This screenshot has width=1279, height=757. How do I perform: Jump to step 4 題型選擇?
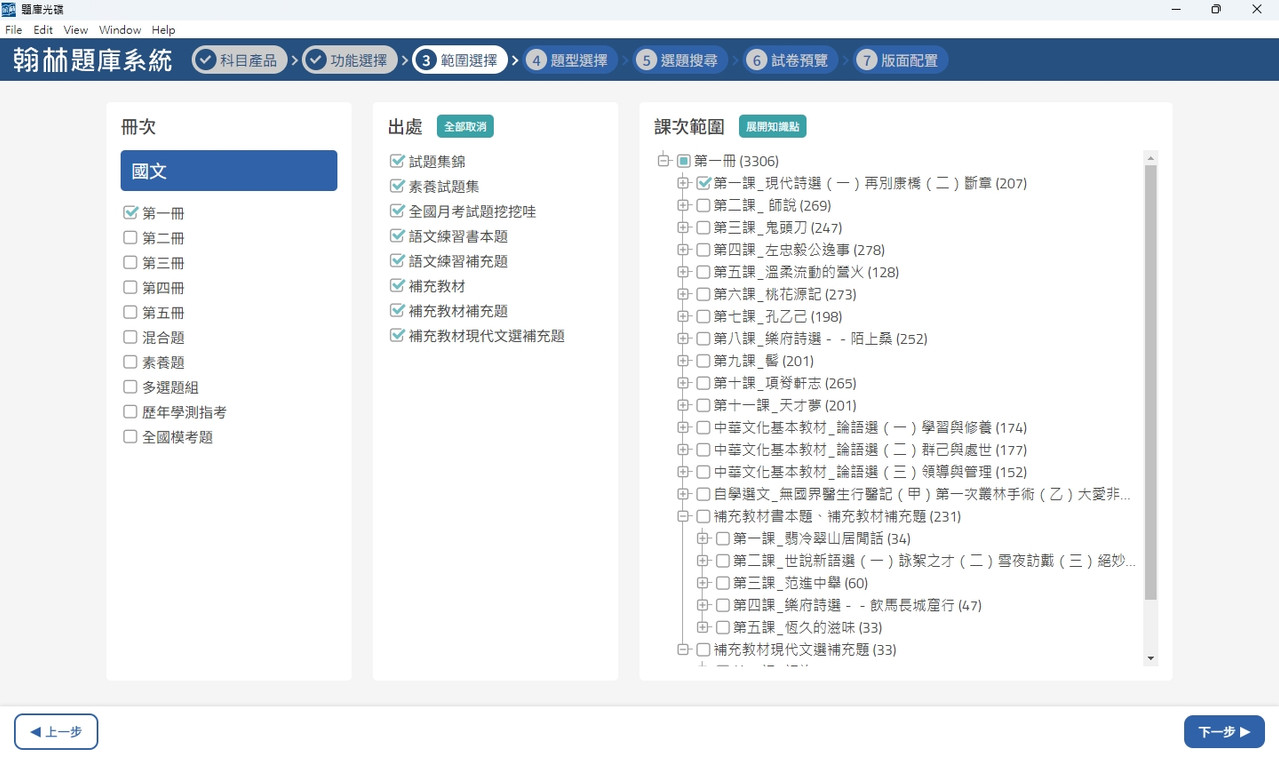tap(570, 60)
